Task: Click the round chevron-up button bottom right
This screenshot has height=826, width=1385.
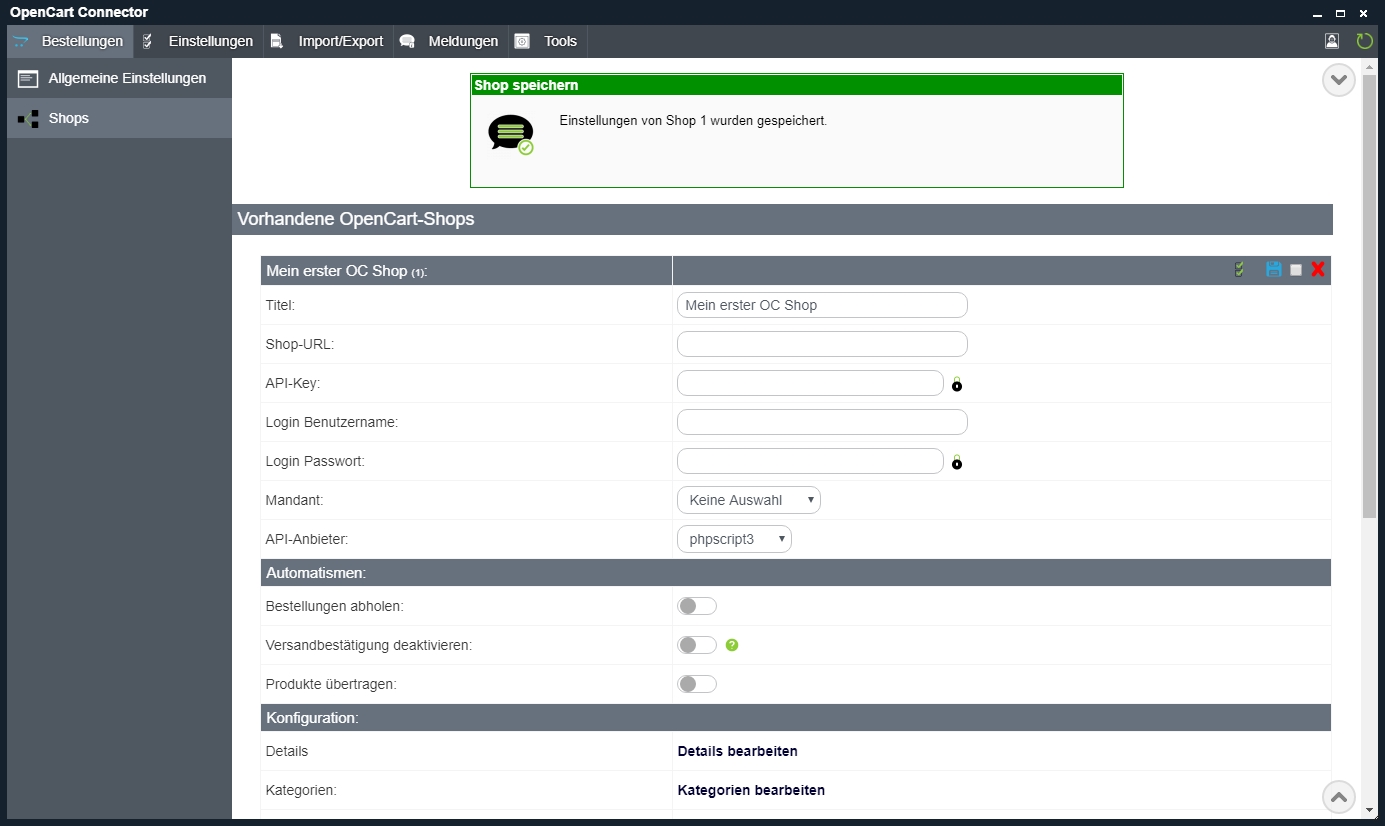Action: coord(1339,797)
